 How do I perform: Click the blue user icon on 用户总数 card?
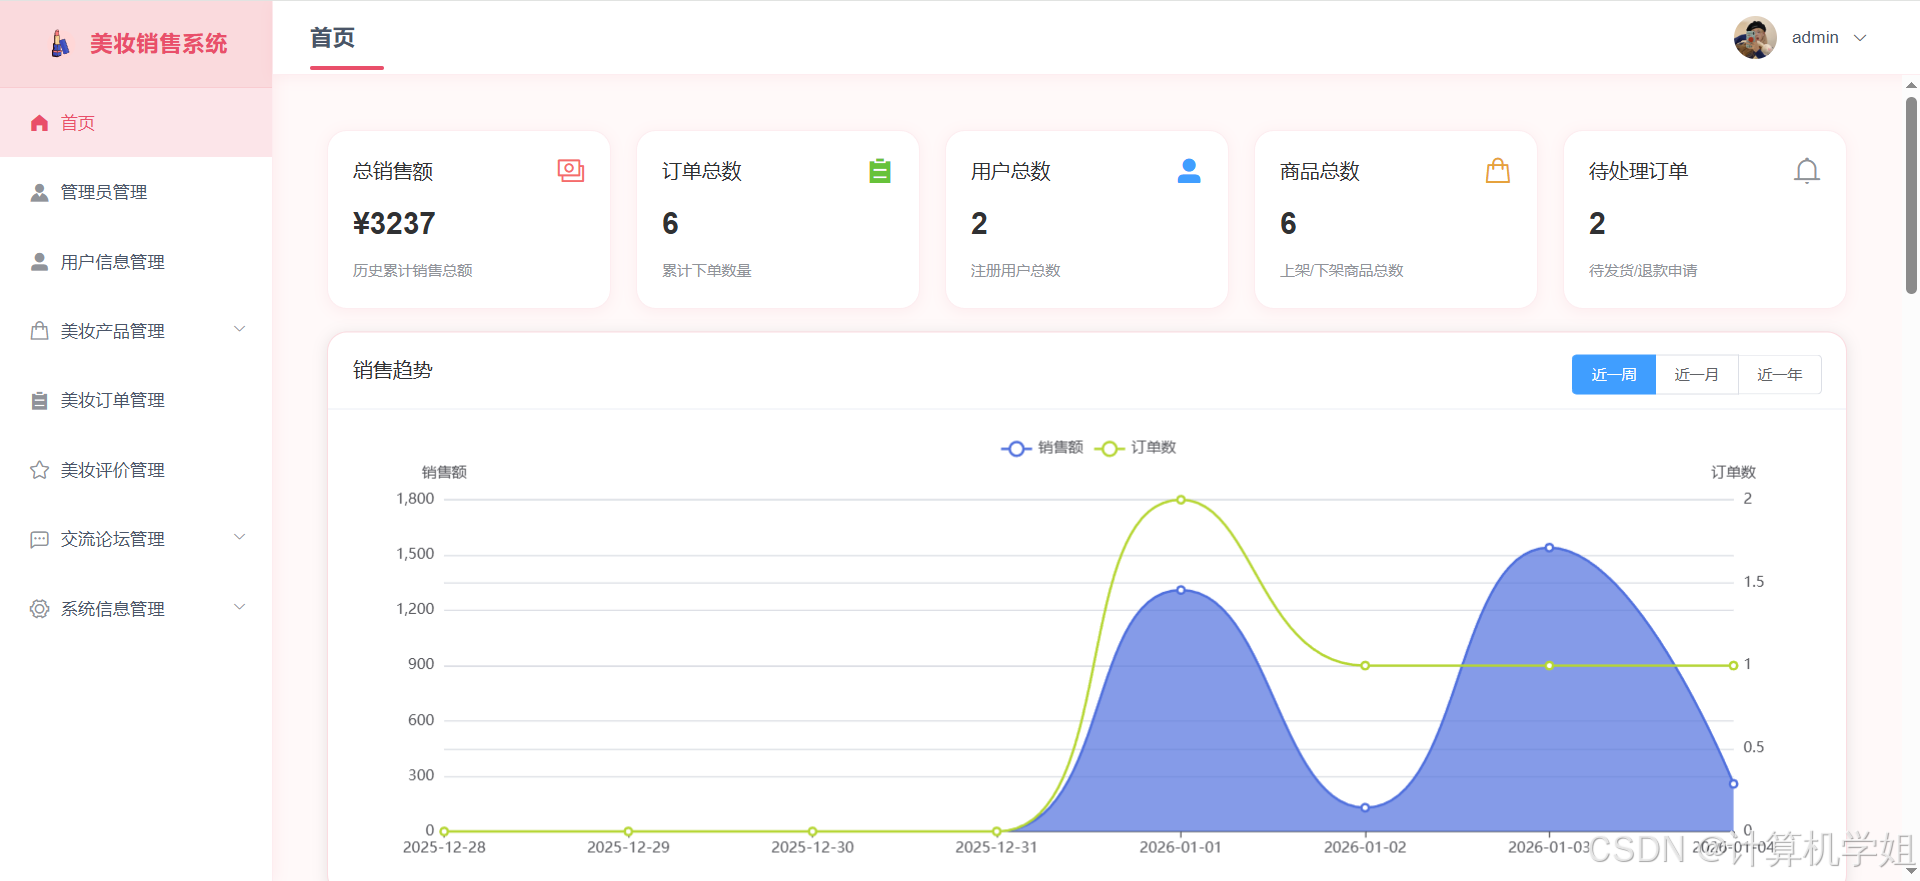1189,171
